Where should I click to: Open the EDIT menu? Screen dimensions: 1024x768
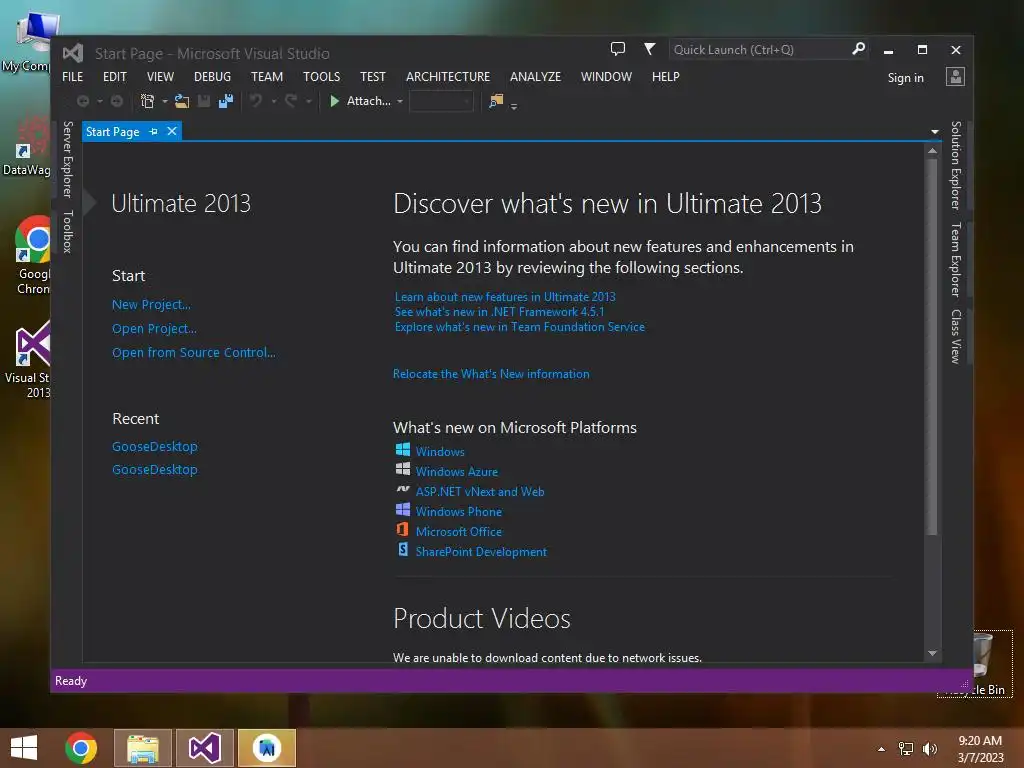point(114,77)
